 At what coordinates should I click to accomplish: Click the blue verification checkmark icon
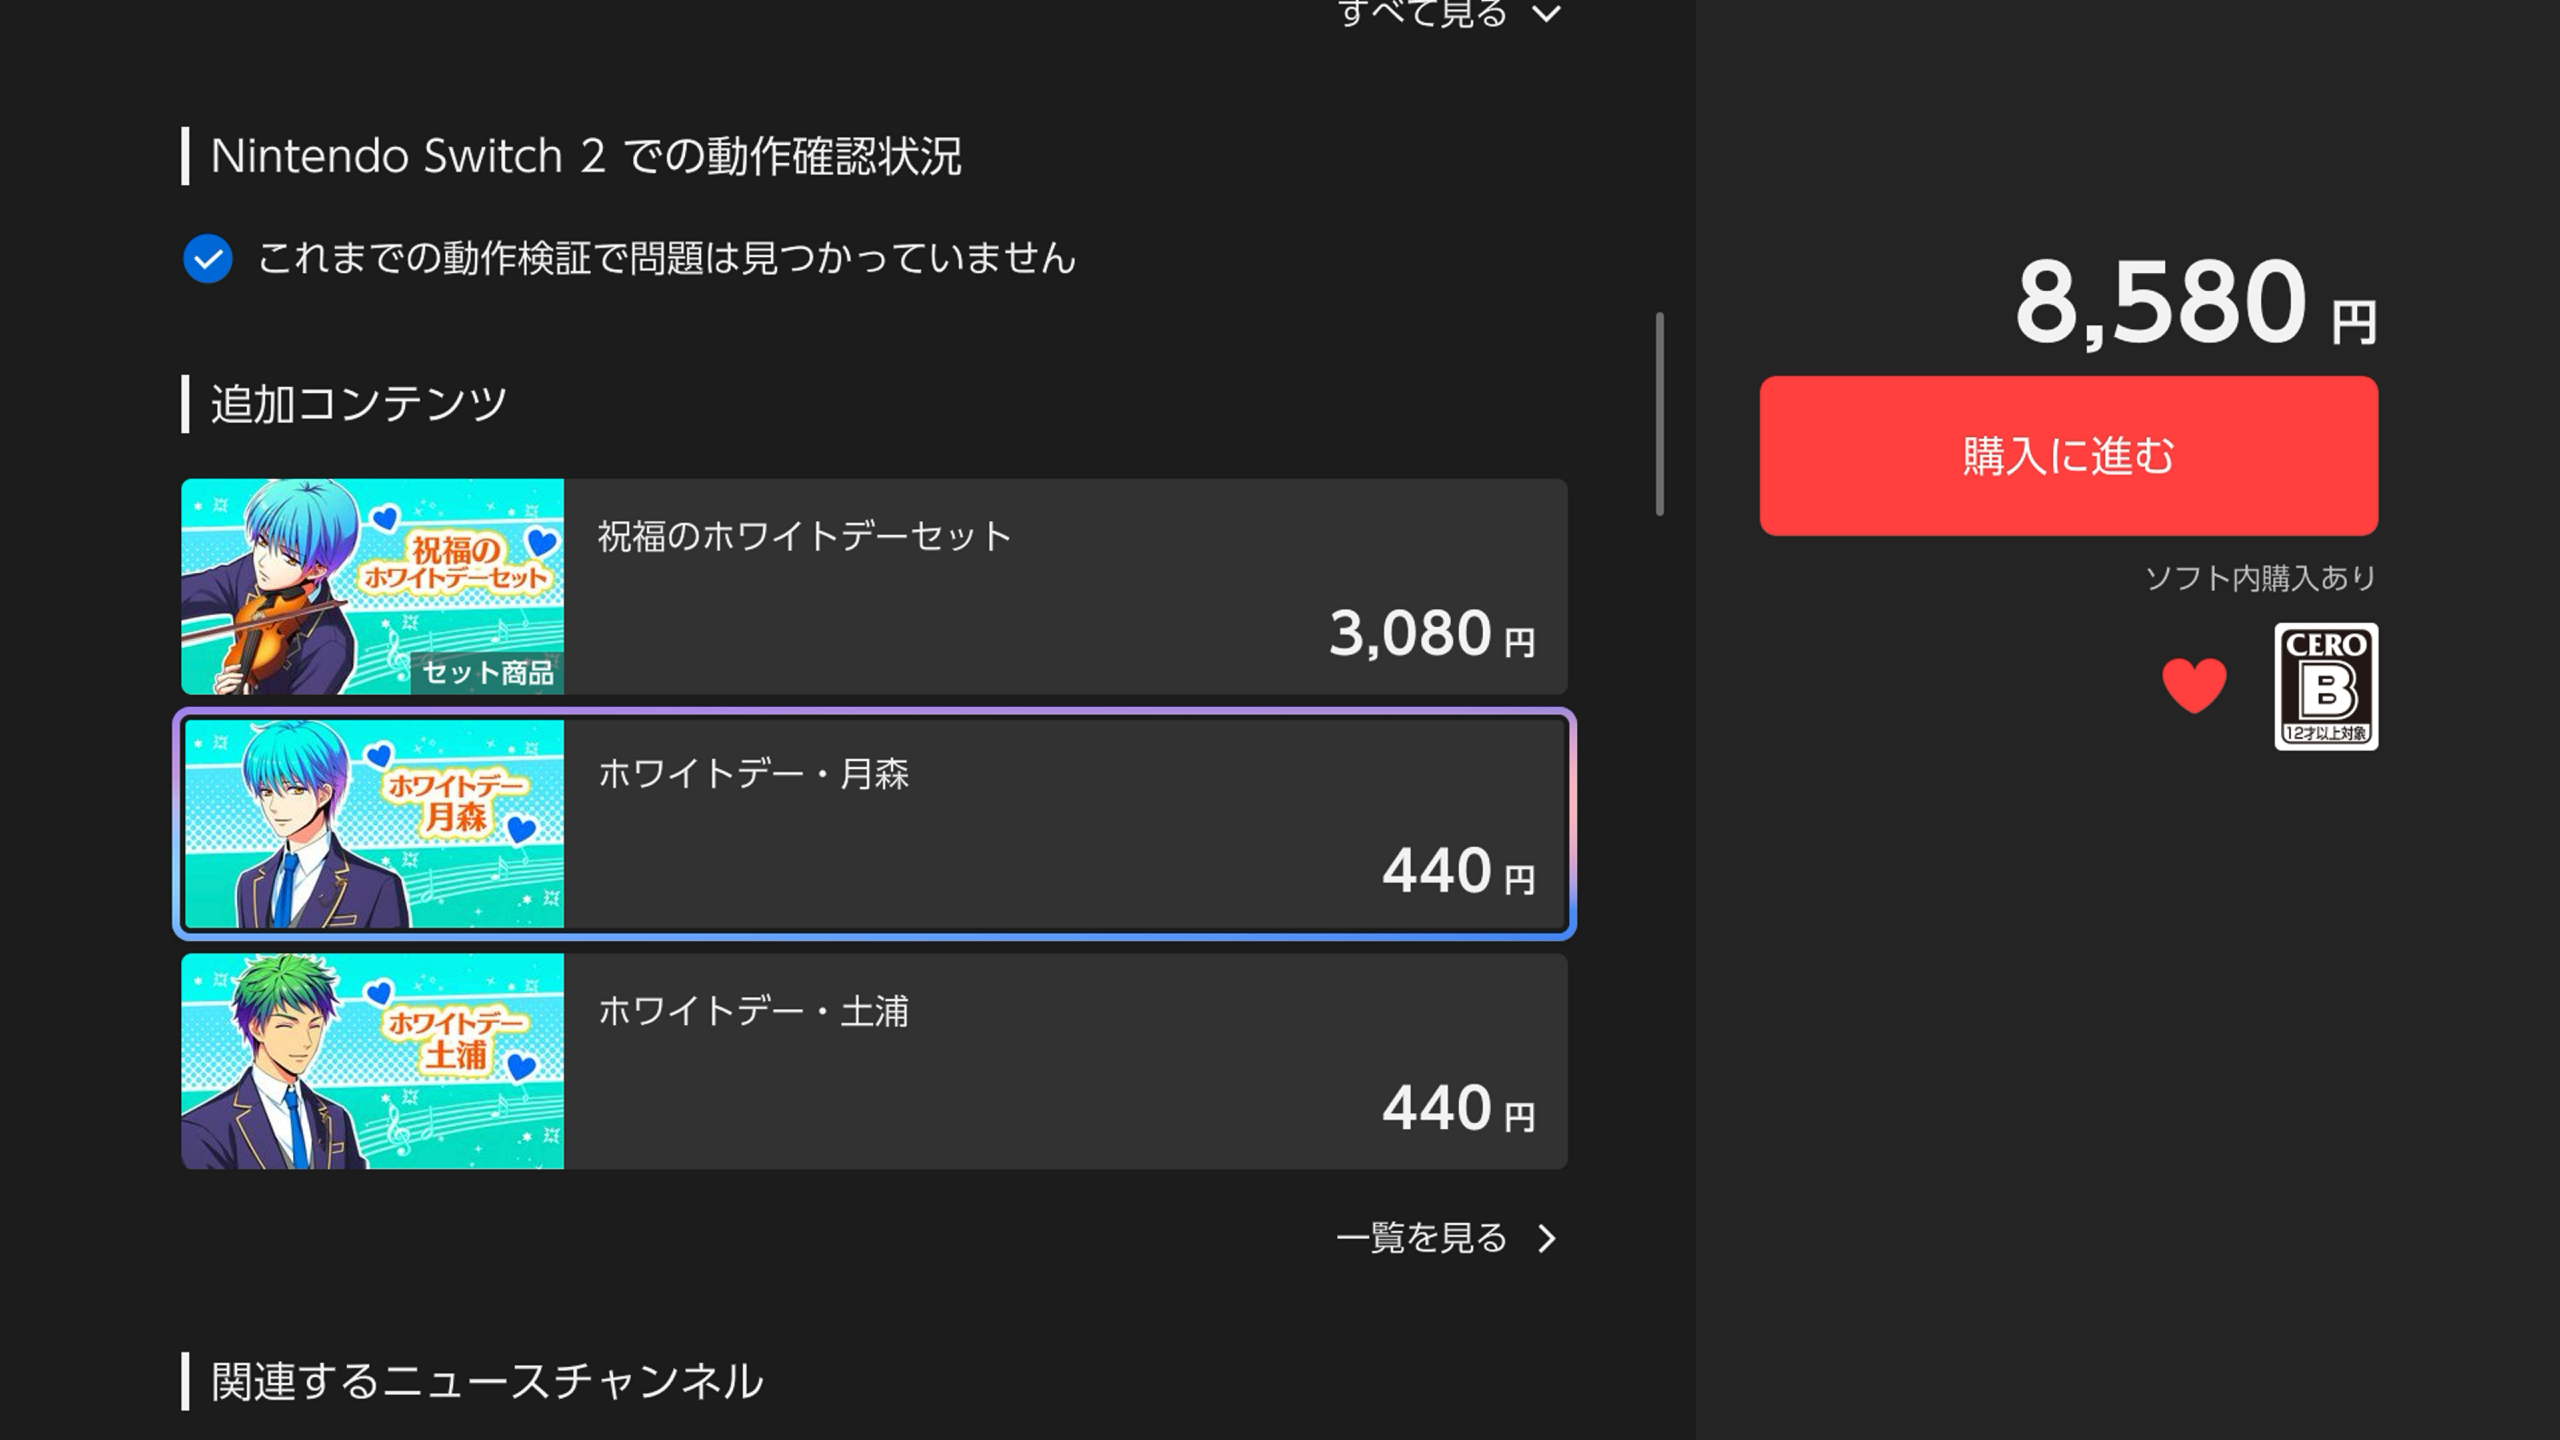208,259
